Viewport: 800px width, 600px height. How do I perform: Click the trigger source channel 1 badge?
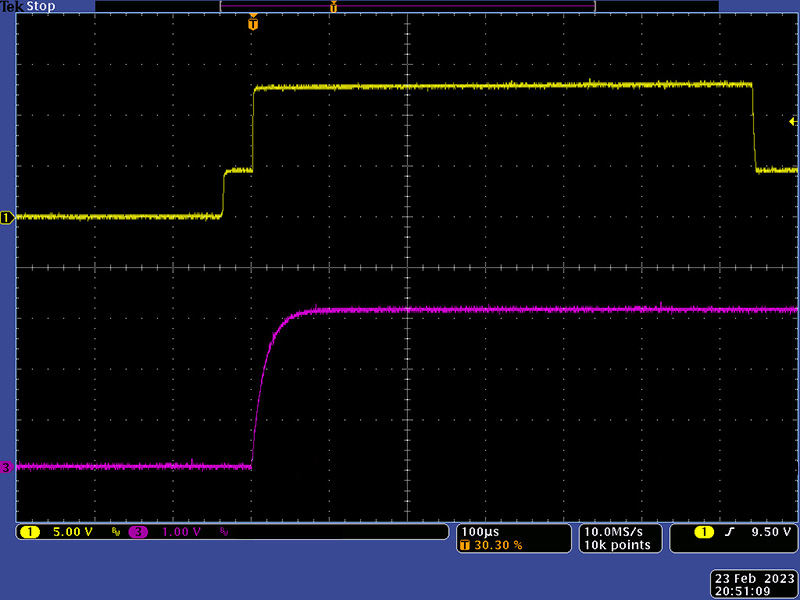coord(704,532)
